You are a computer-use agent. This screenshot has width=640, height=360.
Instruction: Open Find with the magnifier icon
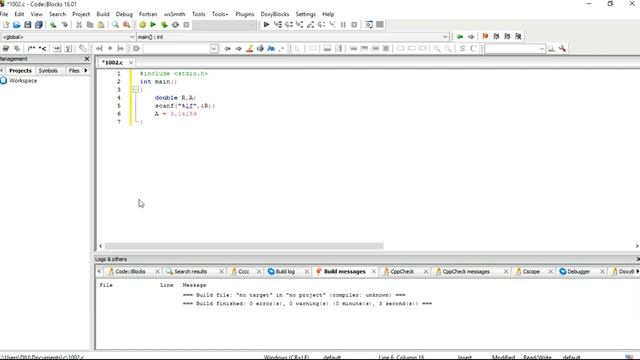click(116, 25)
